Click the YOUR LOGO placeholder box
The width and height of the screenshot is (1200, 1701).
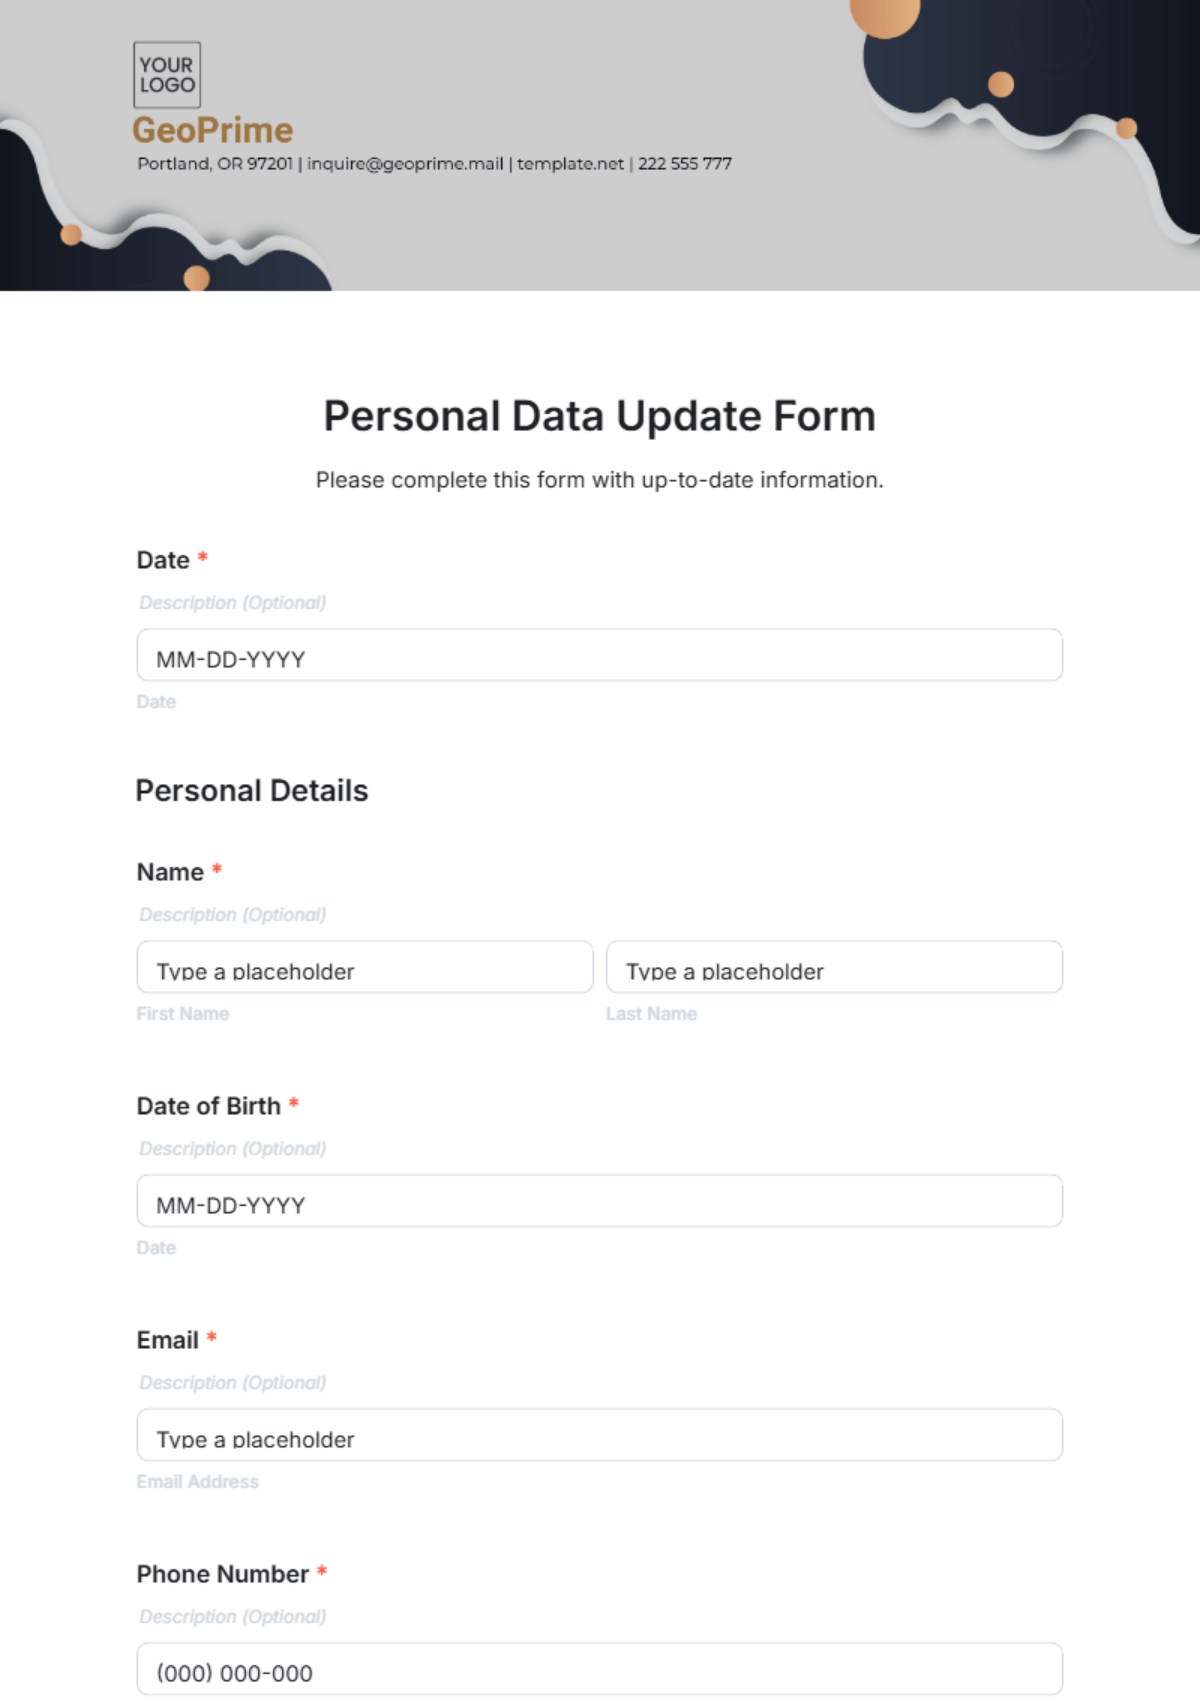coord(167,75)
